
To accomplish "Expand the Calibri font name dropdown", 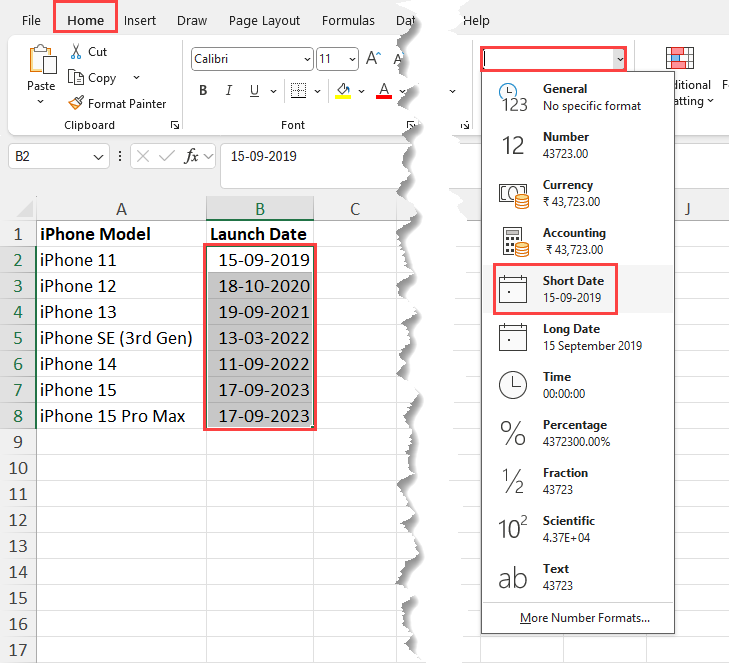I will [x=307, y=59].
